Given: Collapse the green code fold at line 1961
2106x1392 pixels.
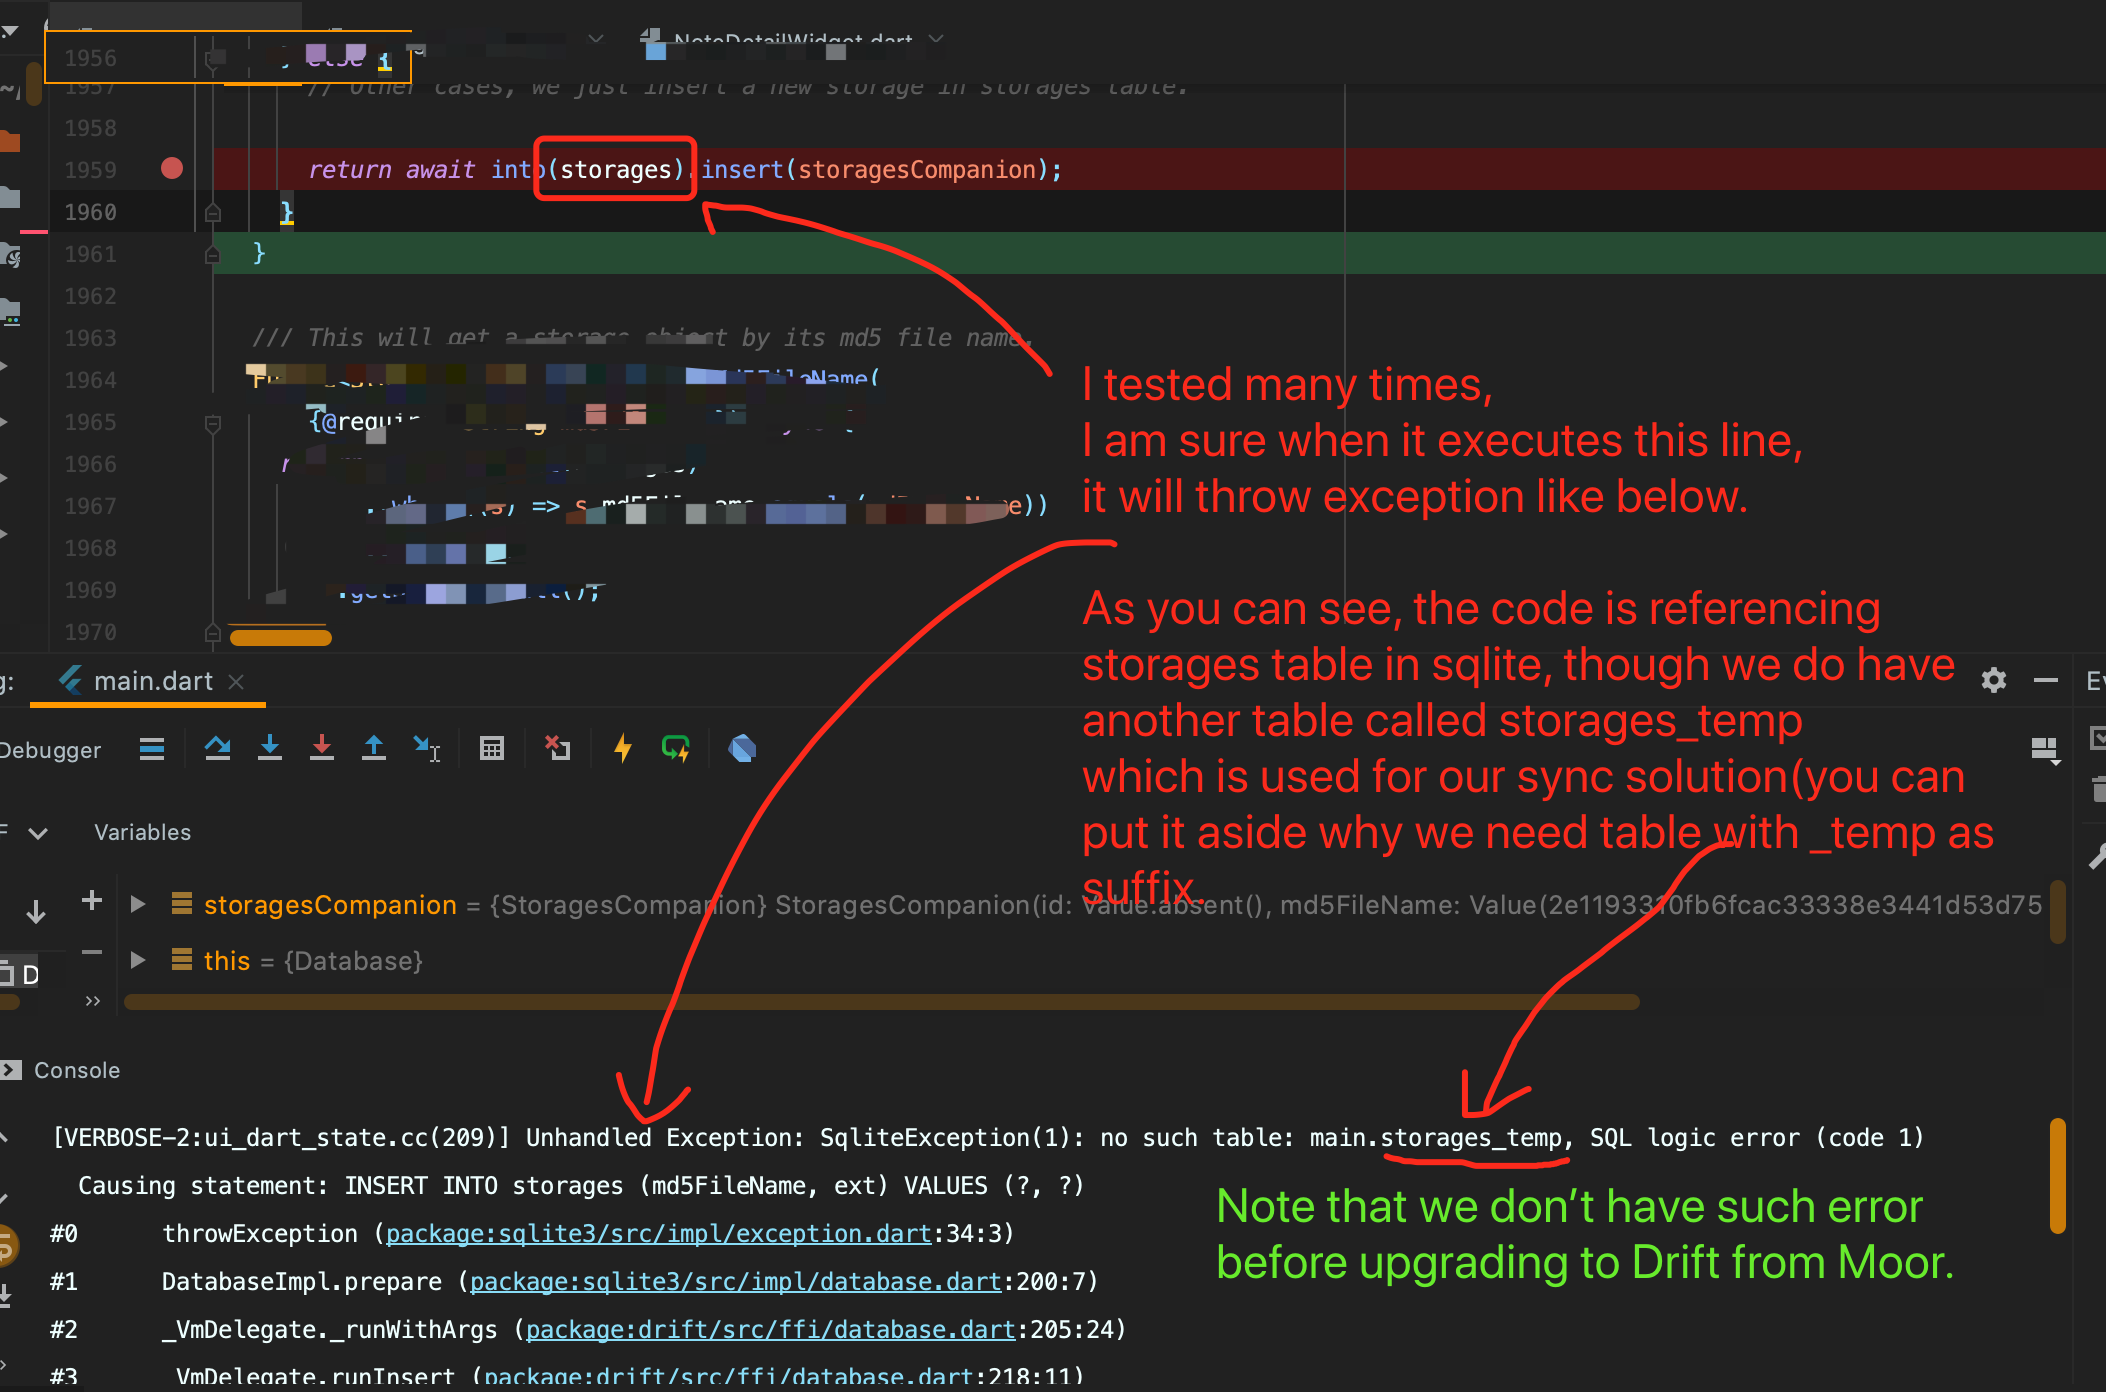Looking at the screenshot, I should tap(213, 253).
